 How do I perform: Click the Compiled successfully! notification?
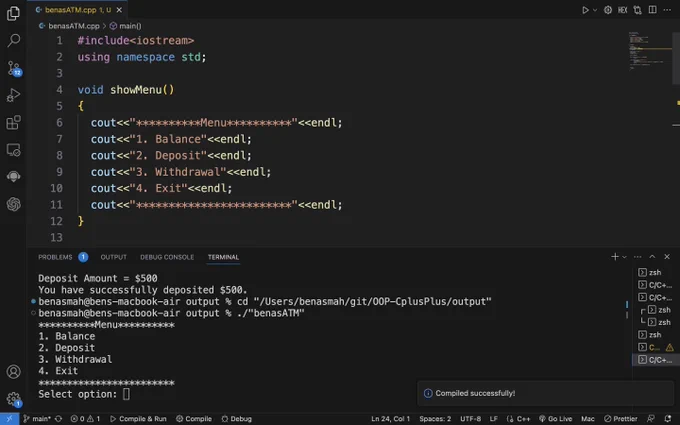(x=546, y=393)
